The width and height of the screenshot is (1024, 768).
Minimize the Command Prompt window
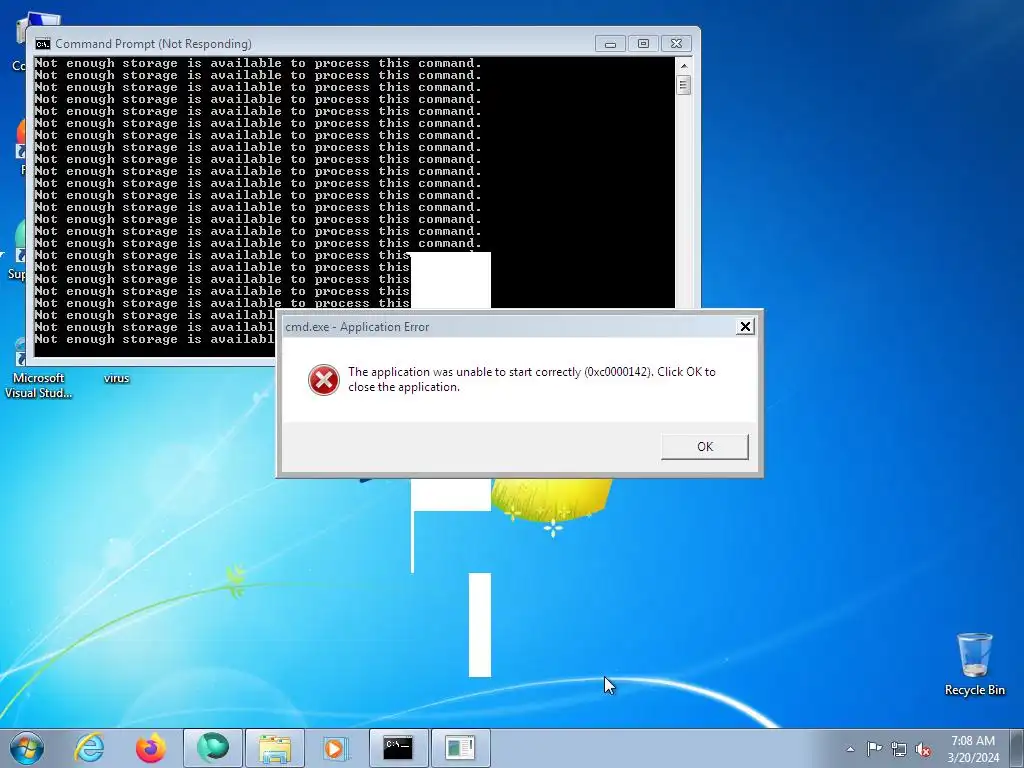pos(610,44)
